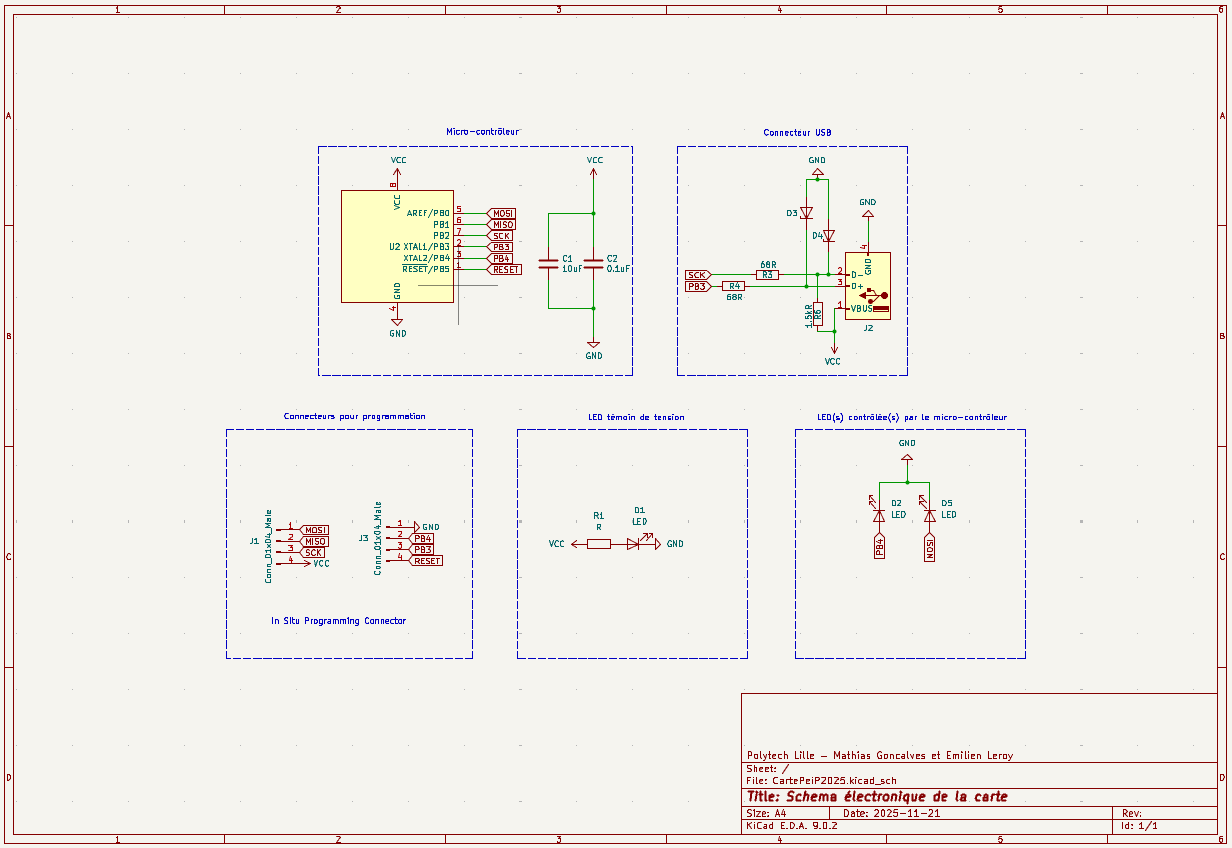Click diode D4 near the USB connector

point(828,236)
